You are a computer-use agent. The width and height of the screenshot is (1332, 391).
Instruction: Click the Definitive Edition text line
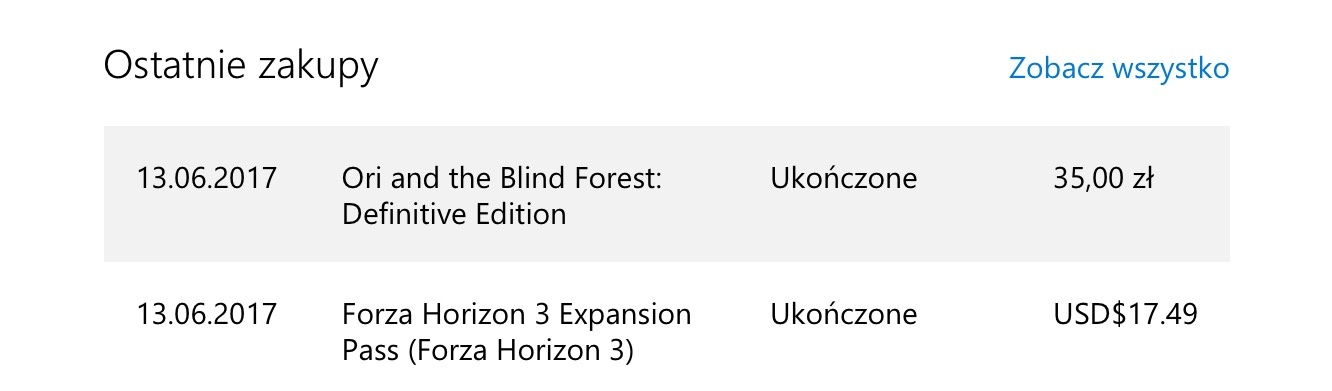[x=454, y=214]
